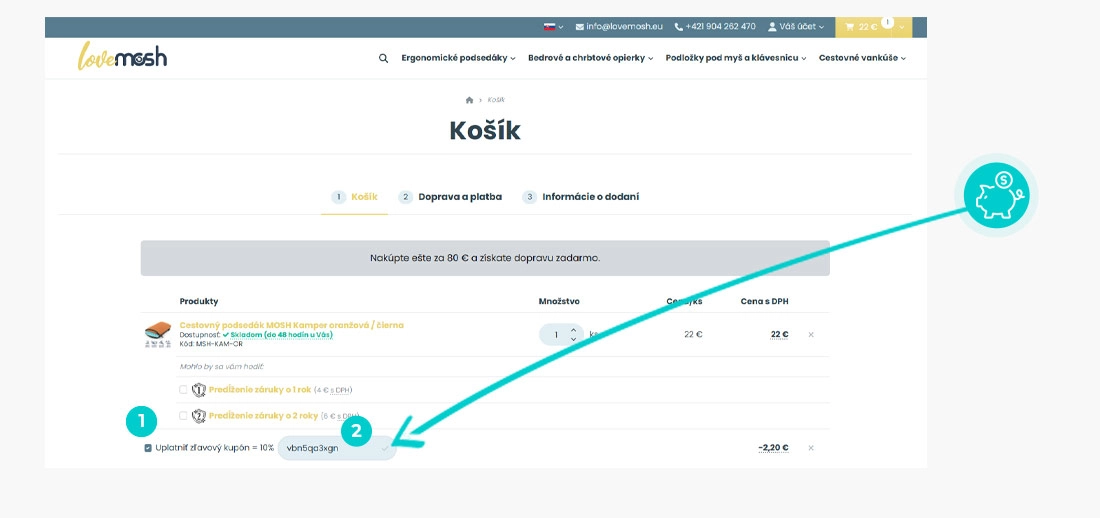Decrease product quantity with down arrow
This screenshot has height=518, width=1100.
573,340
